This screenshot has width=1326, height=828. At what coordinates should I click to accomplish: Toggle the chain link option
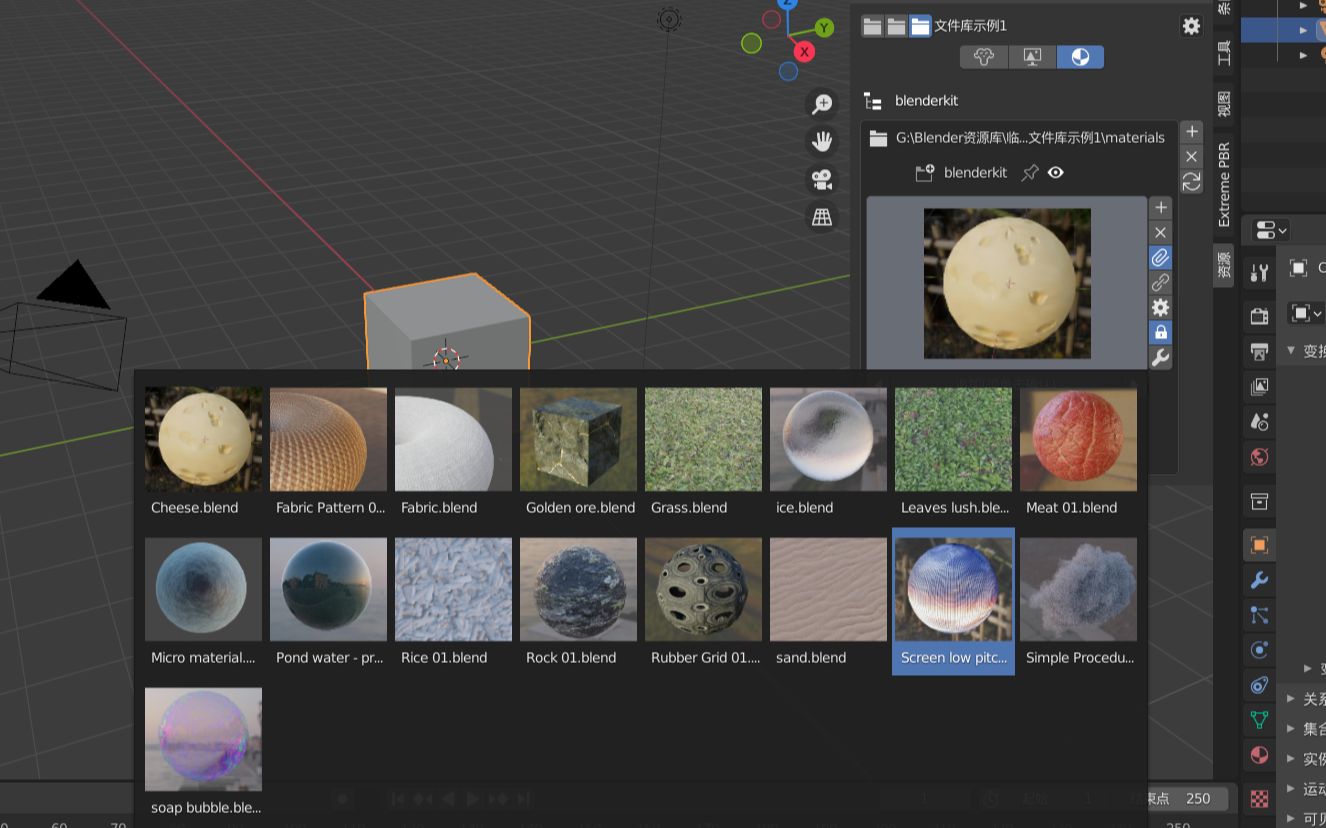click(1160, 283)
